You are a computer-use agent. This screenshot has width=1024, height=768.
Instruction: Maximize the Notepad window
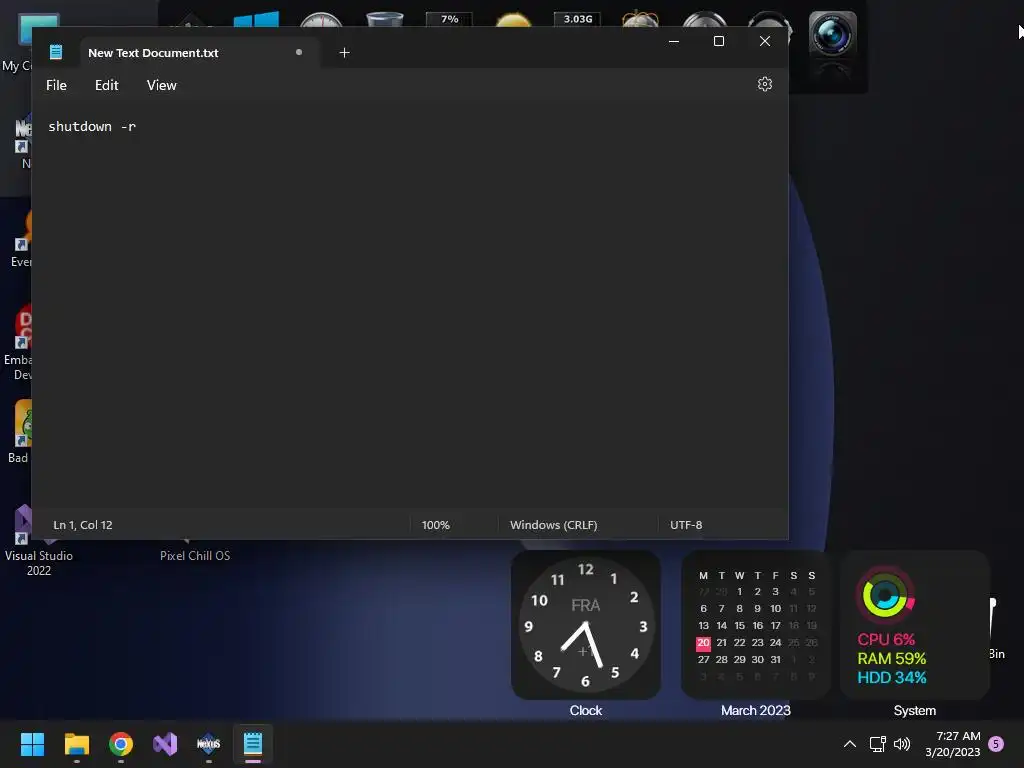pyautogui.click(x=718, y=41)
